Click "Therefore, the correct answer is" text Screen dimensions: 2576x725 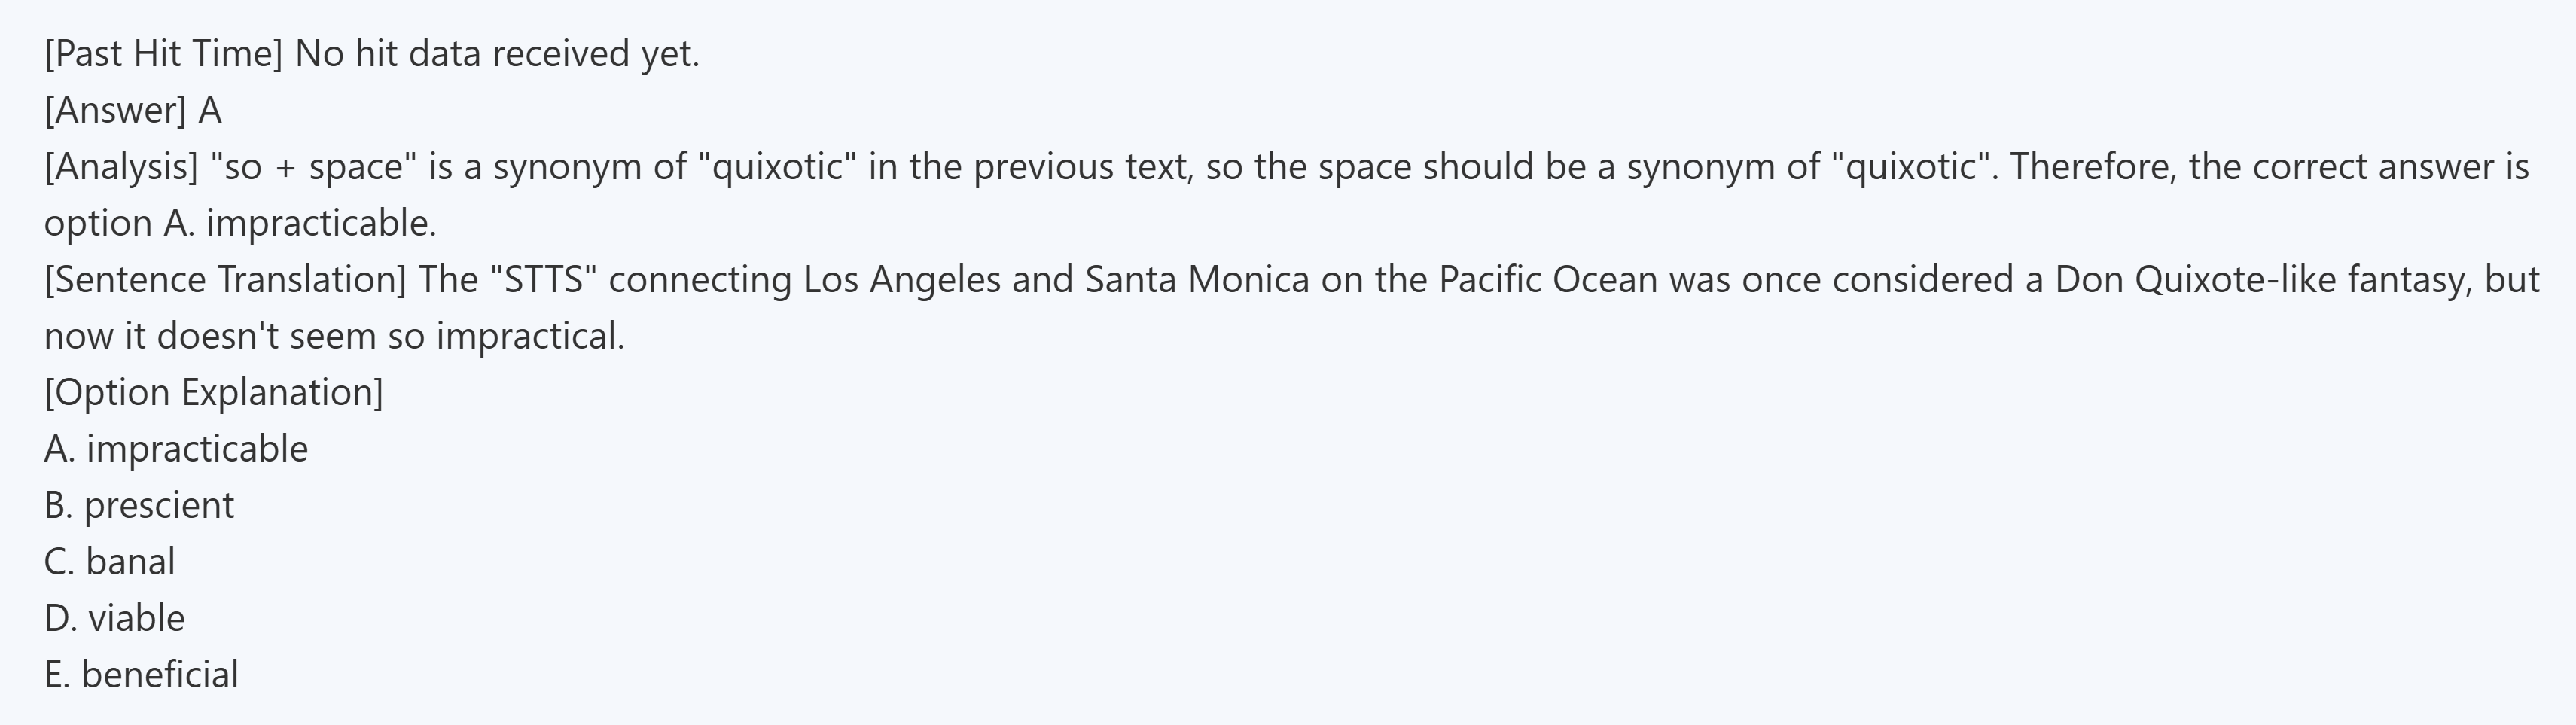[2269, 167]
